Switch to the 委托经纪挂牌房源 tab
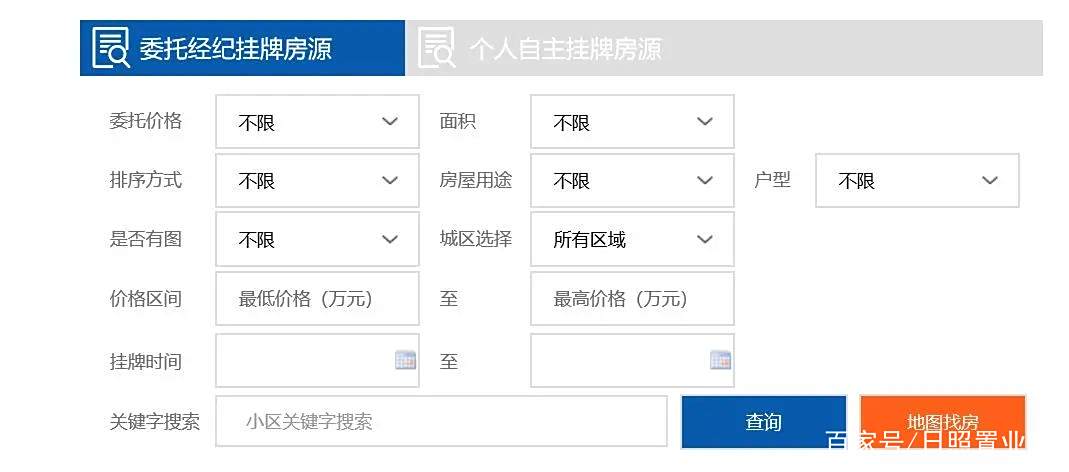This screenshot has width=1069, height=472. pos(243,48)
